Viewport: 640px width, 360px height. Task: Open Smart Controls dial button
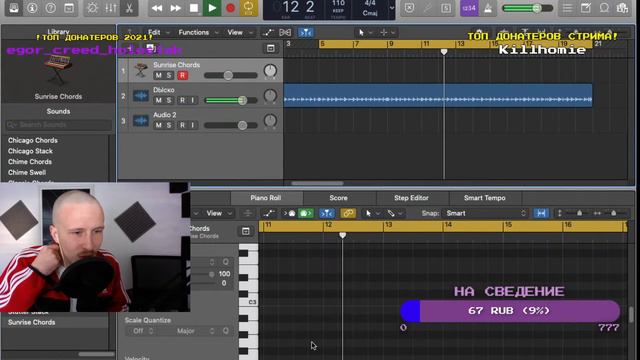[x=92, y=8]
